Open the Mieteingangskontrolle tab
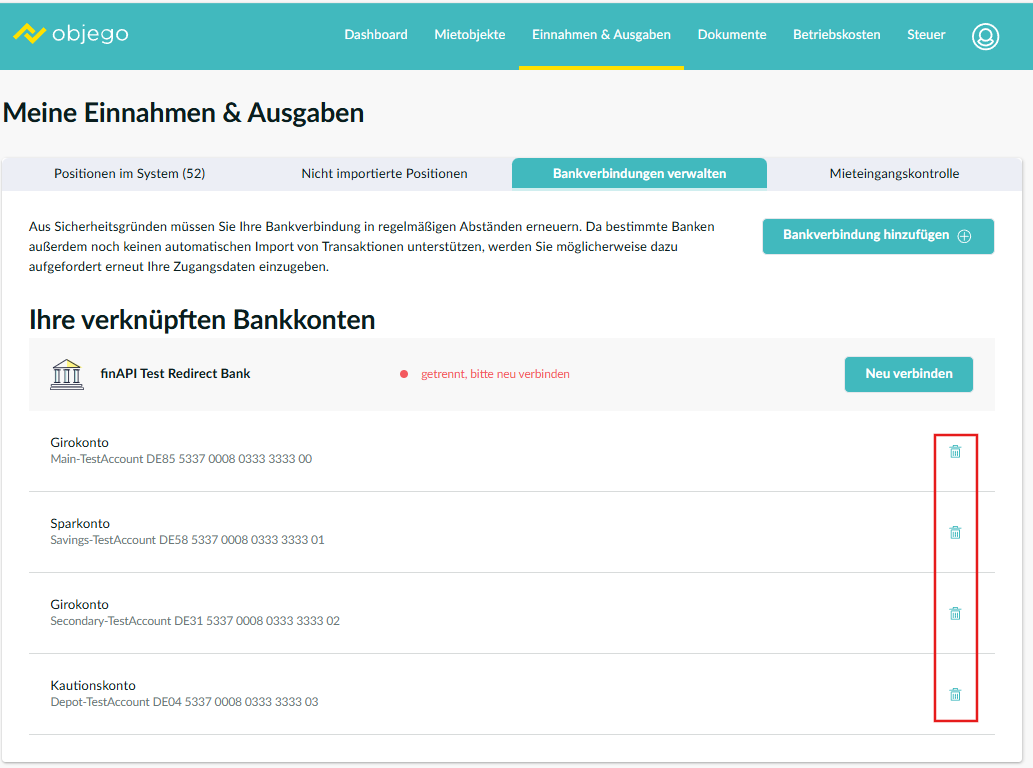Screen dimensions: 1033x768 click(894, 174)
